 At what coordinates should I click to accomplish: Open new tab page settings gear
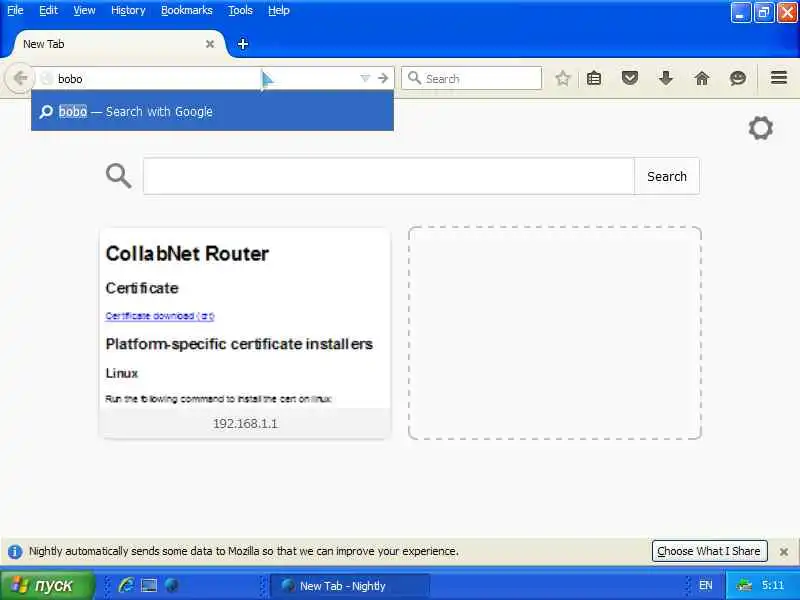click(x=761, y=128)
